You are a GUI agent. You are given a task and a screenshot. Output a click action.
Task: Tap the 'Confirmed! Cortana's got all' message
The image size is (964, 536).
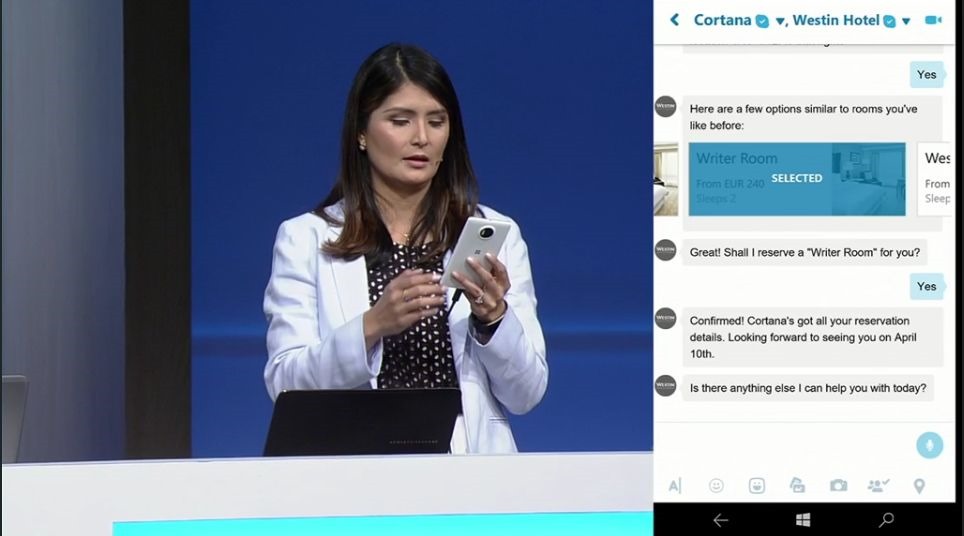(x=812, y=337)
